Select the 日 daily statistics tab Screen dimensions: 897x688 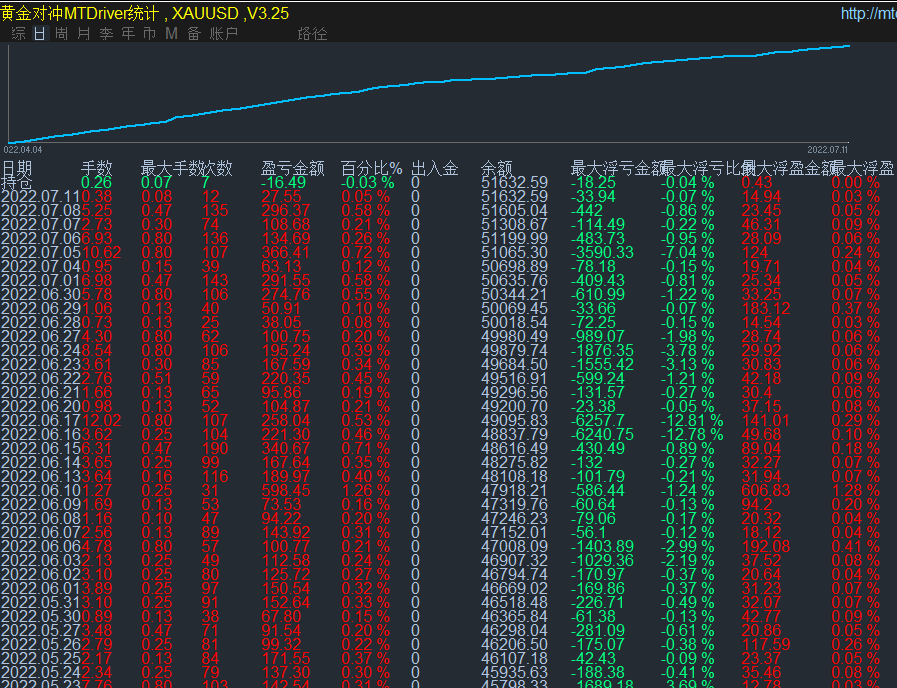pyautogui.click(x=39, y=34)
